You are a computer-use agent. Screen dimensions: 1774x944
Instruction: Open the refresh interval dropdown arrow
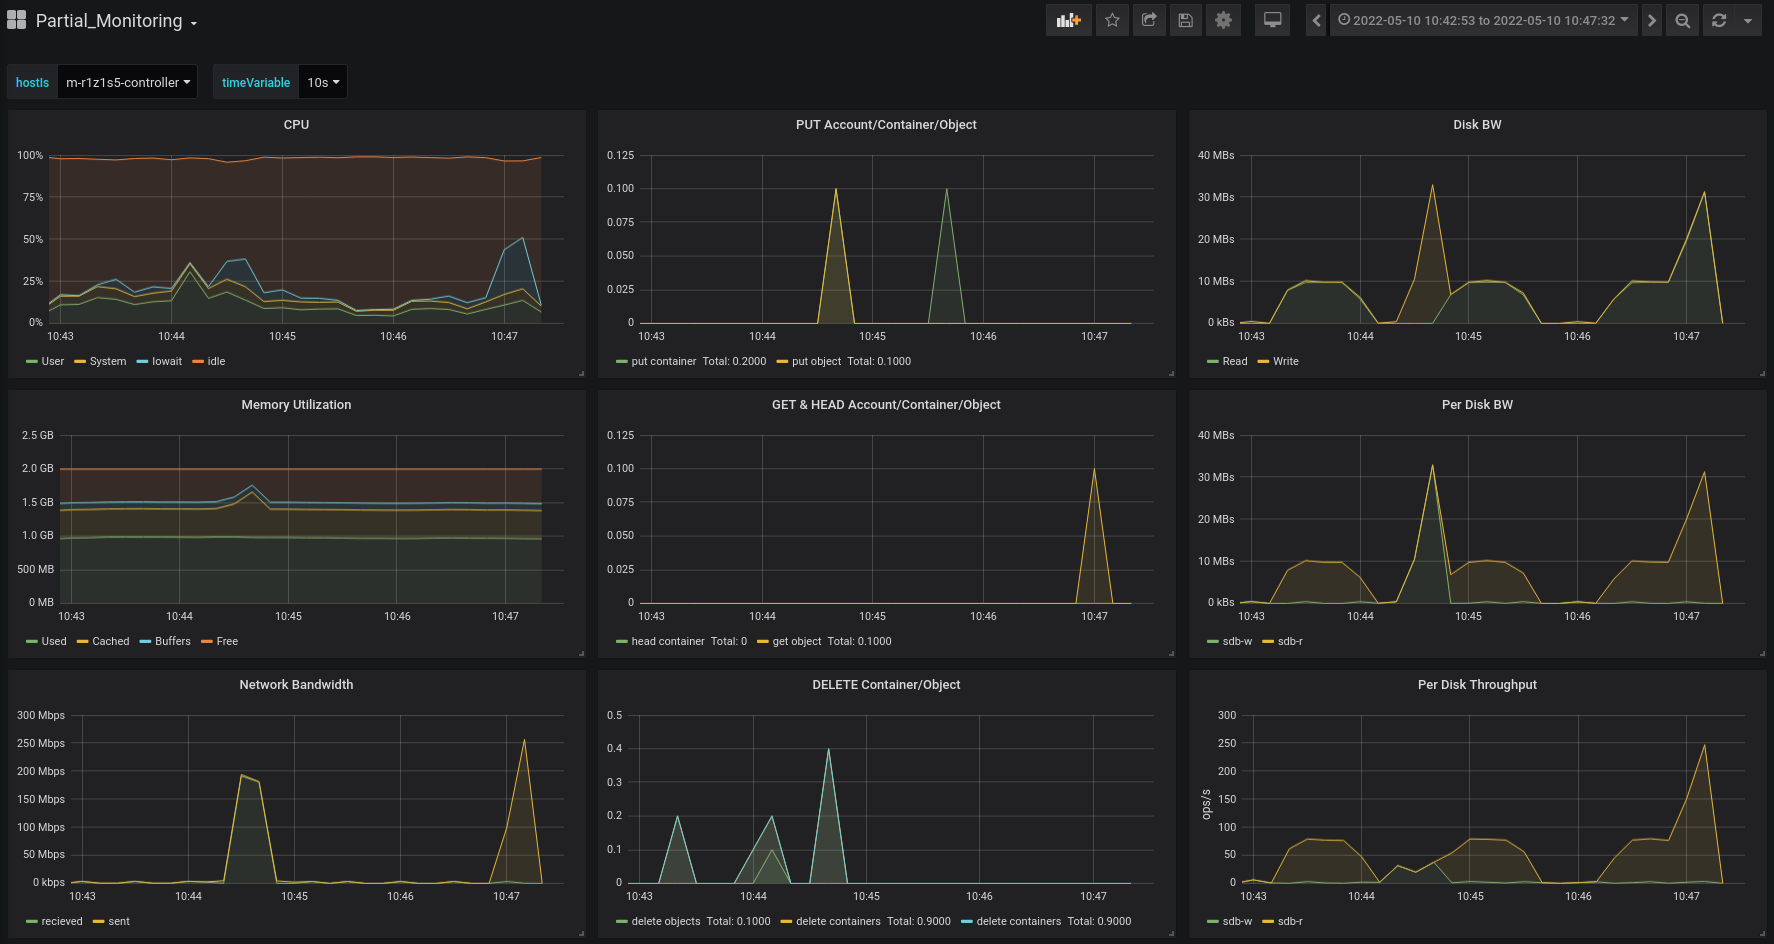1748,20
